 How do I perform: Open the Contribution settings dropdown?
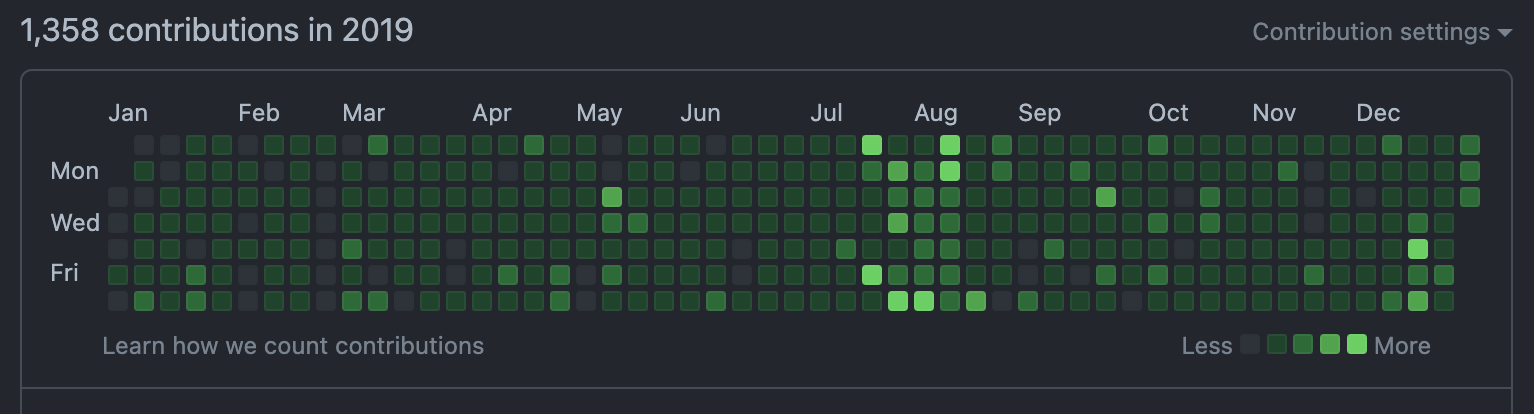click(x=1382, y=32)
